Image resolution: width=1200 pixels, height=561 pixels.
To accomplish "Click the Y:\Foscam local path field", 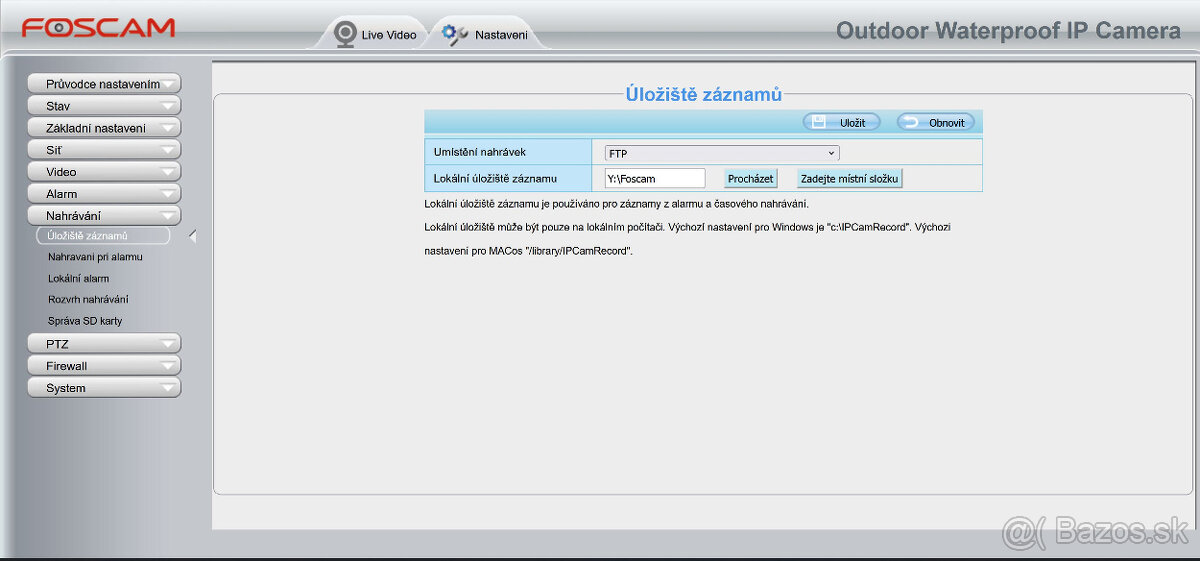I will (x=655, y=179).
